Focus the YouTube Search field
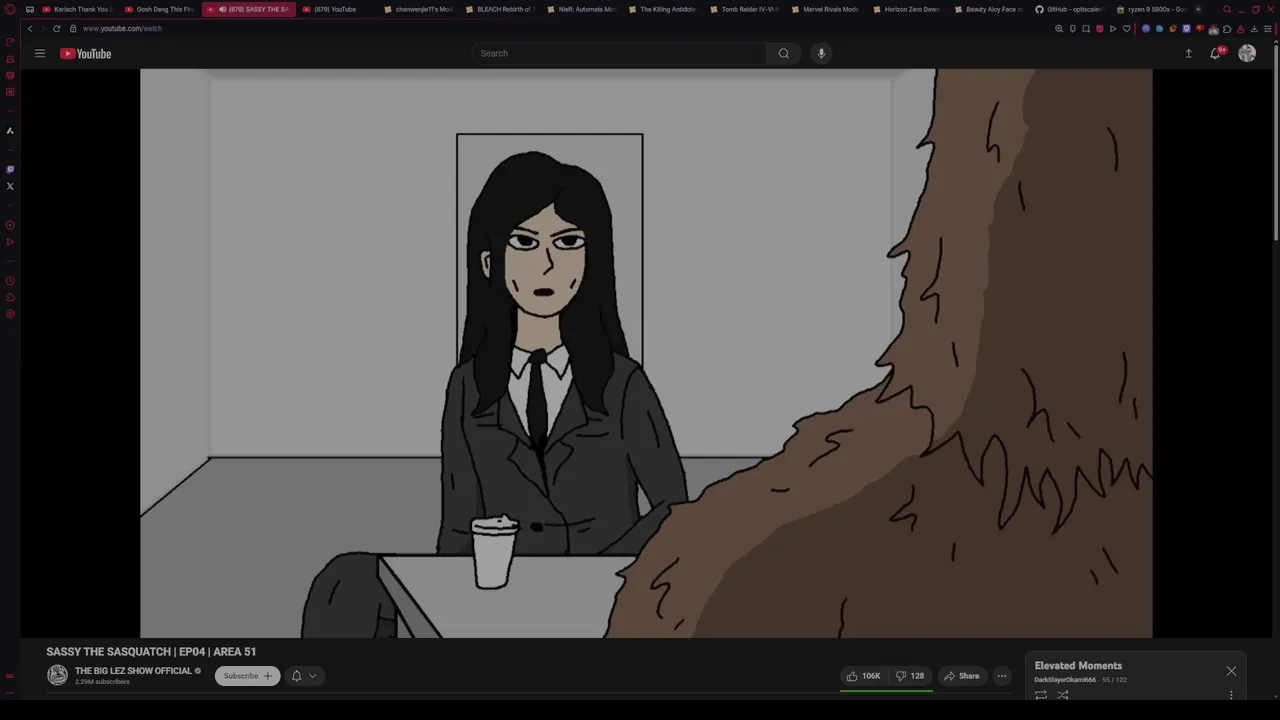This screenshot has height=720, width=1280. [x=620, y=53]
